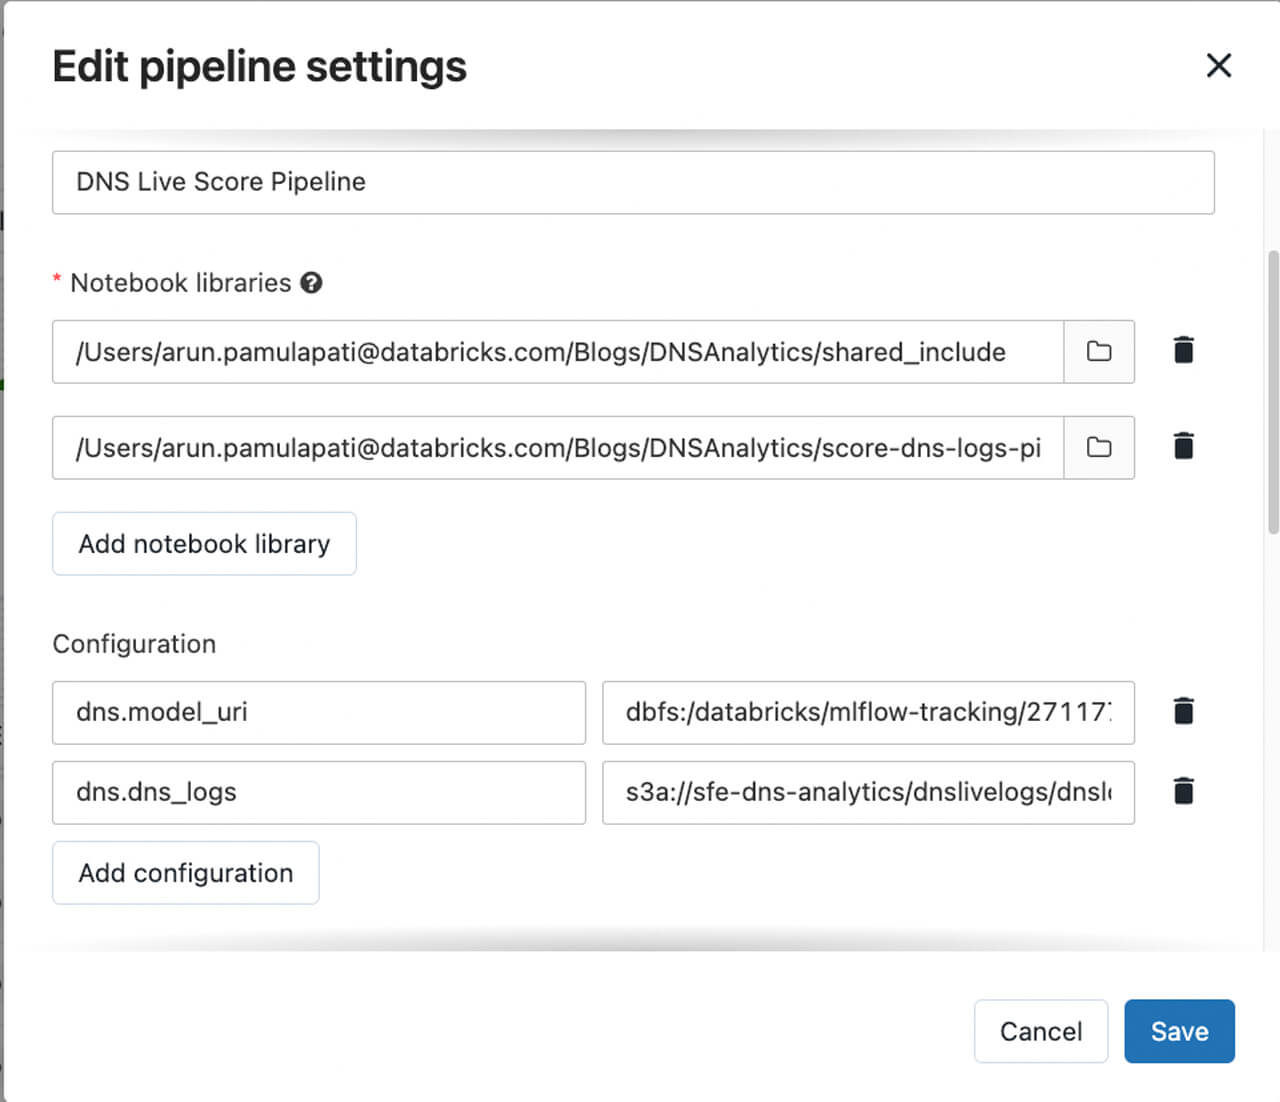Viewport: 1280px width, 1102px height.
Task: Click the s3a sfe-dns-analytics value field
Action: pyautogui.click(x=867, y=793)
